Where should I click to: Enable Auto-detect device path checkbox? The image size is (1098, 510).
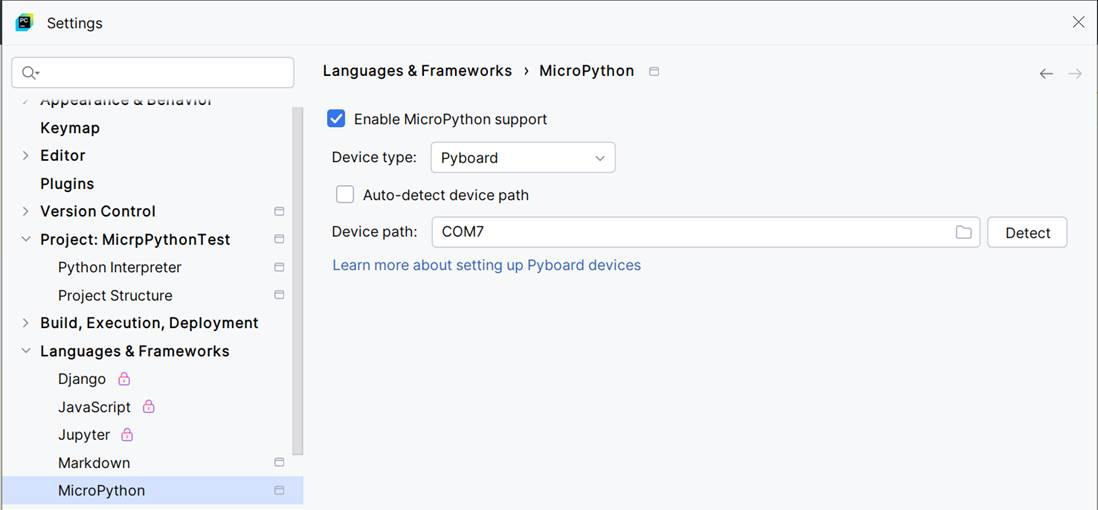point(345,194)
